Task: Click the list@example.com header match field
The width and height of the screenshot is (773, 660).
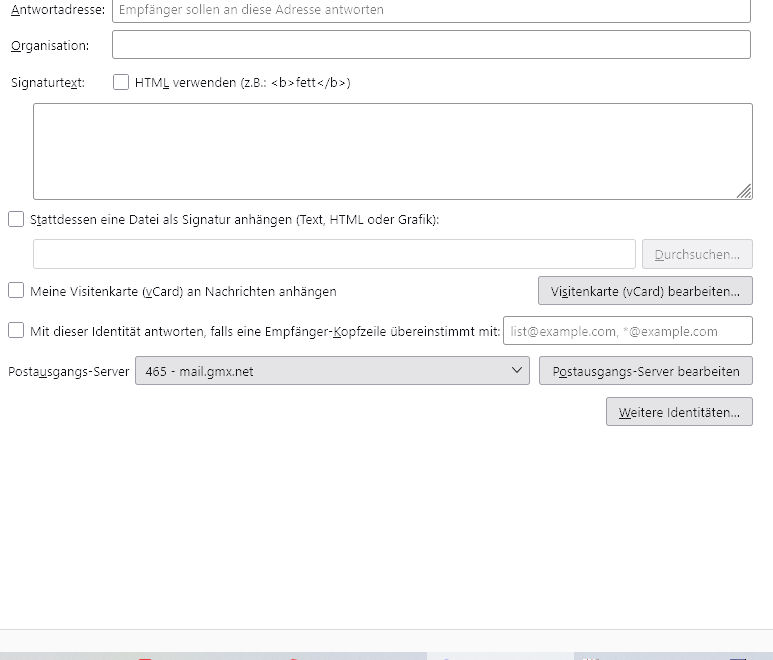Action: [628, 331]
